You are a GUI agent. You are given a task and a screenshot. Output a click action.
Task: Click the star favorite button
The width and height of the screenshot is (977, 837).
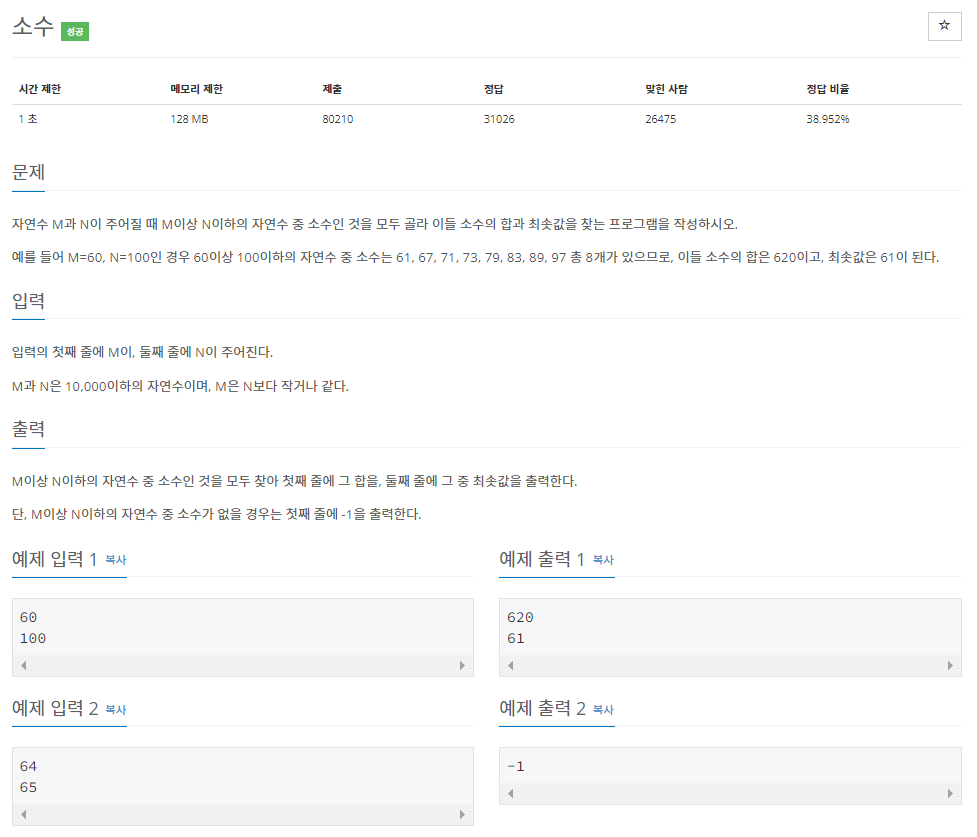944,26
